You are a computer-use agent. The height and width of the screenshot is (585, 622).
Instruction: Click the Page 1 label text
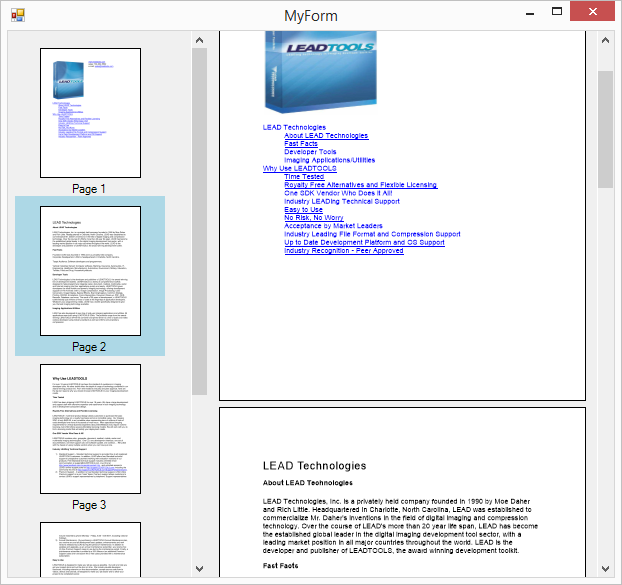tap(88, 189)
